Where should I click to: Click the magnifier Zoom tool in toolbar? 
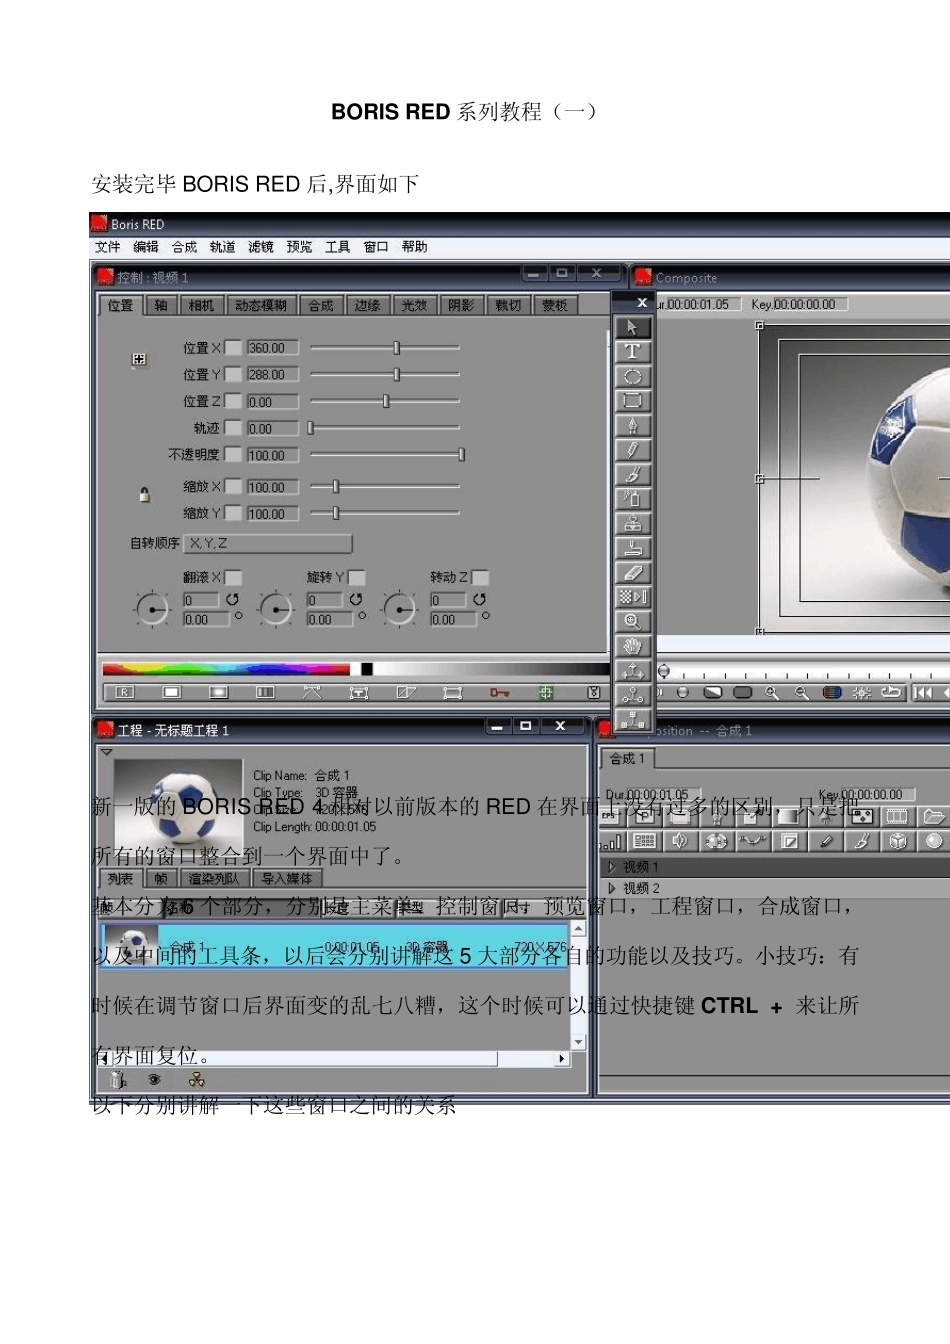(632, 621)
